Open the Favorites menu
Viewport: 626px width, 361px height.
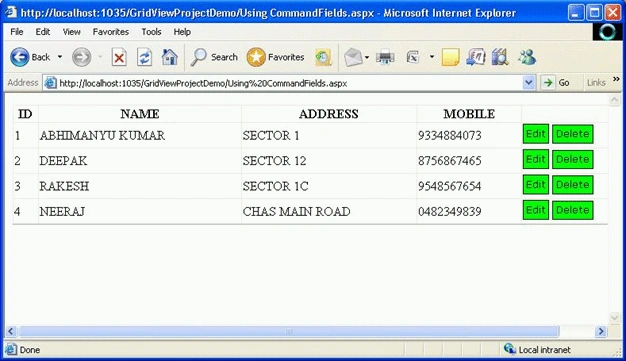coord(111,32)
